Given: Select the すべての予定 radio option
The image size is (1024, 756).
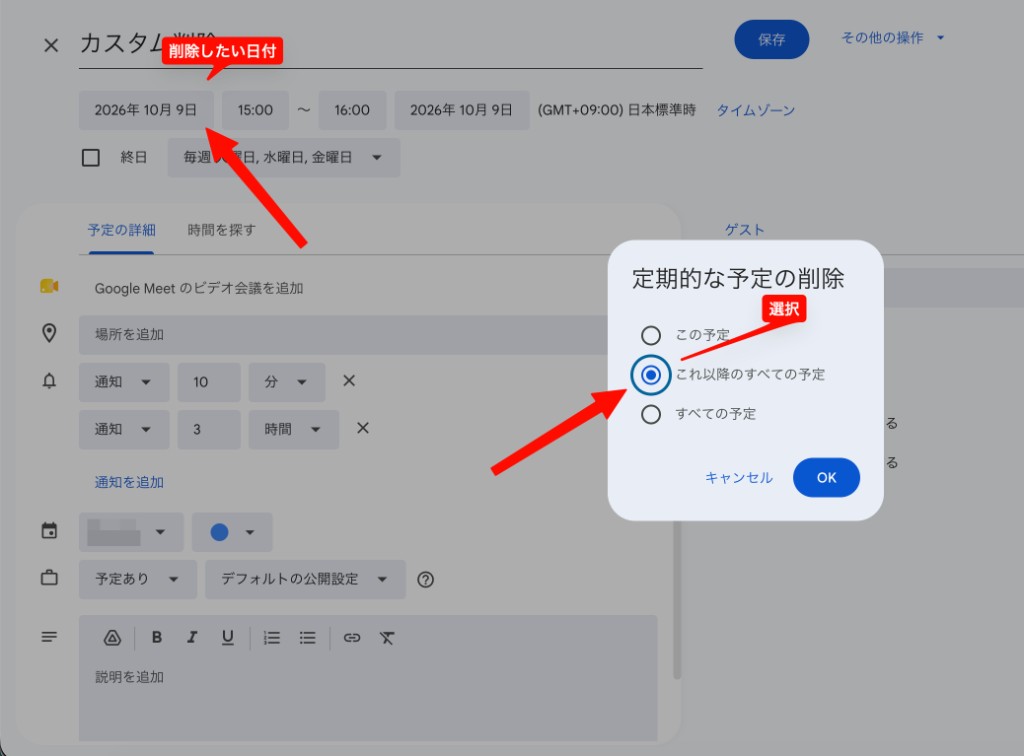Looking at the screenshot, I should (x=650, y=414).
